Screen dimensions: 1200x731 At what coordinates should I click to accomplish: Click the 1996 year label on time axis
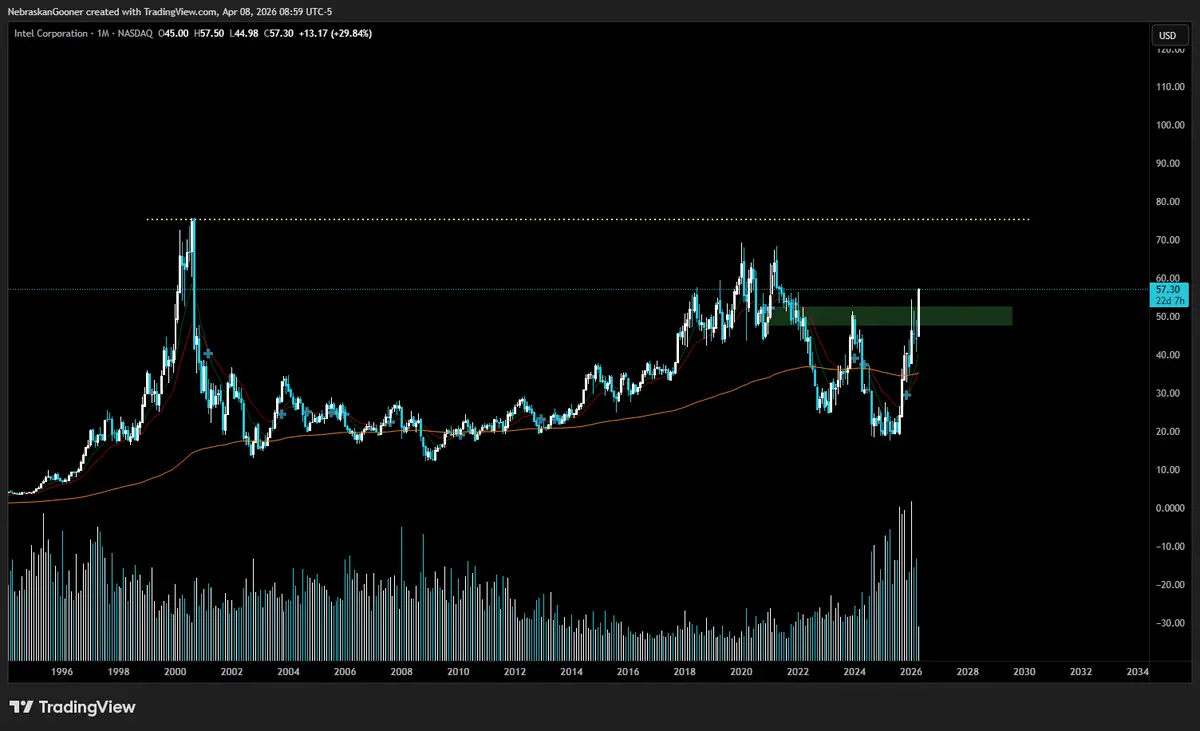click(61, 673)
